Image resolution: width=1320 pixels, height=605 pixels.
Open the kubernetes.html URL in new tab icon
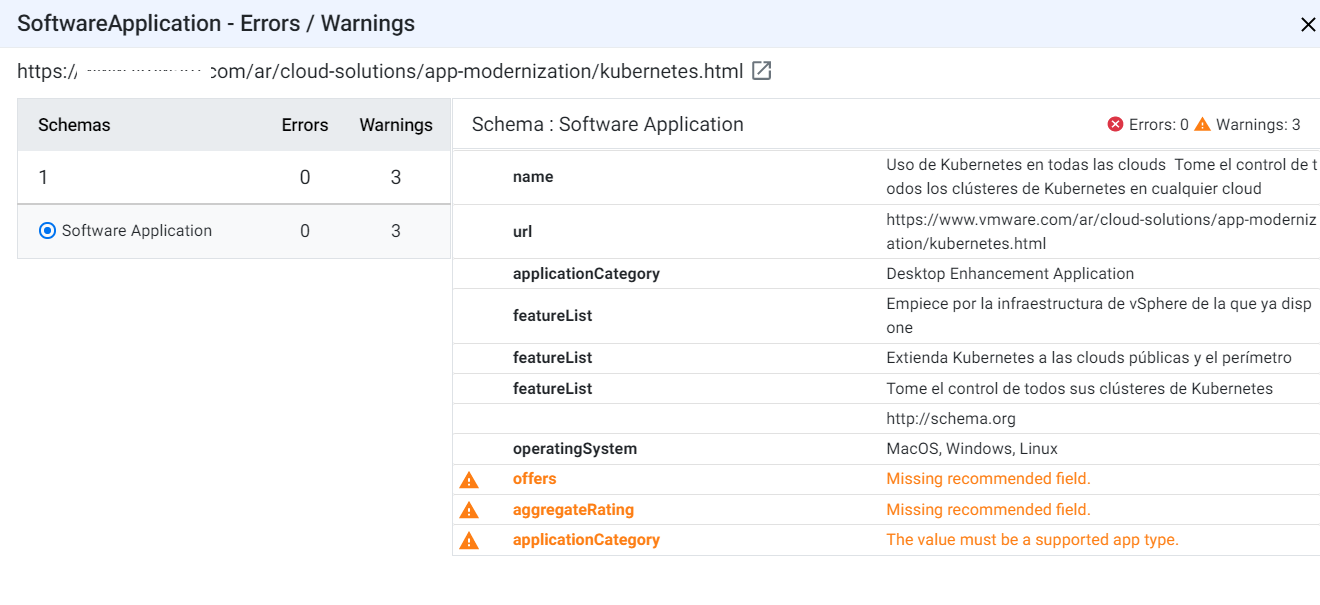point(762,71)
